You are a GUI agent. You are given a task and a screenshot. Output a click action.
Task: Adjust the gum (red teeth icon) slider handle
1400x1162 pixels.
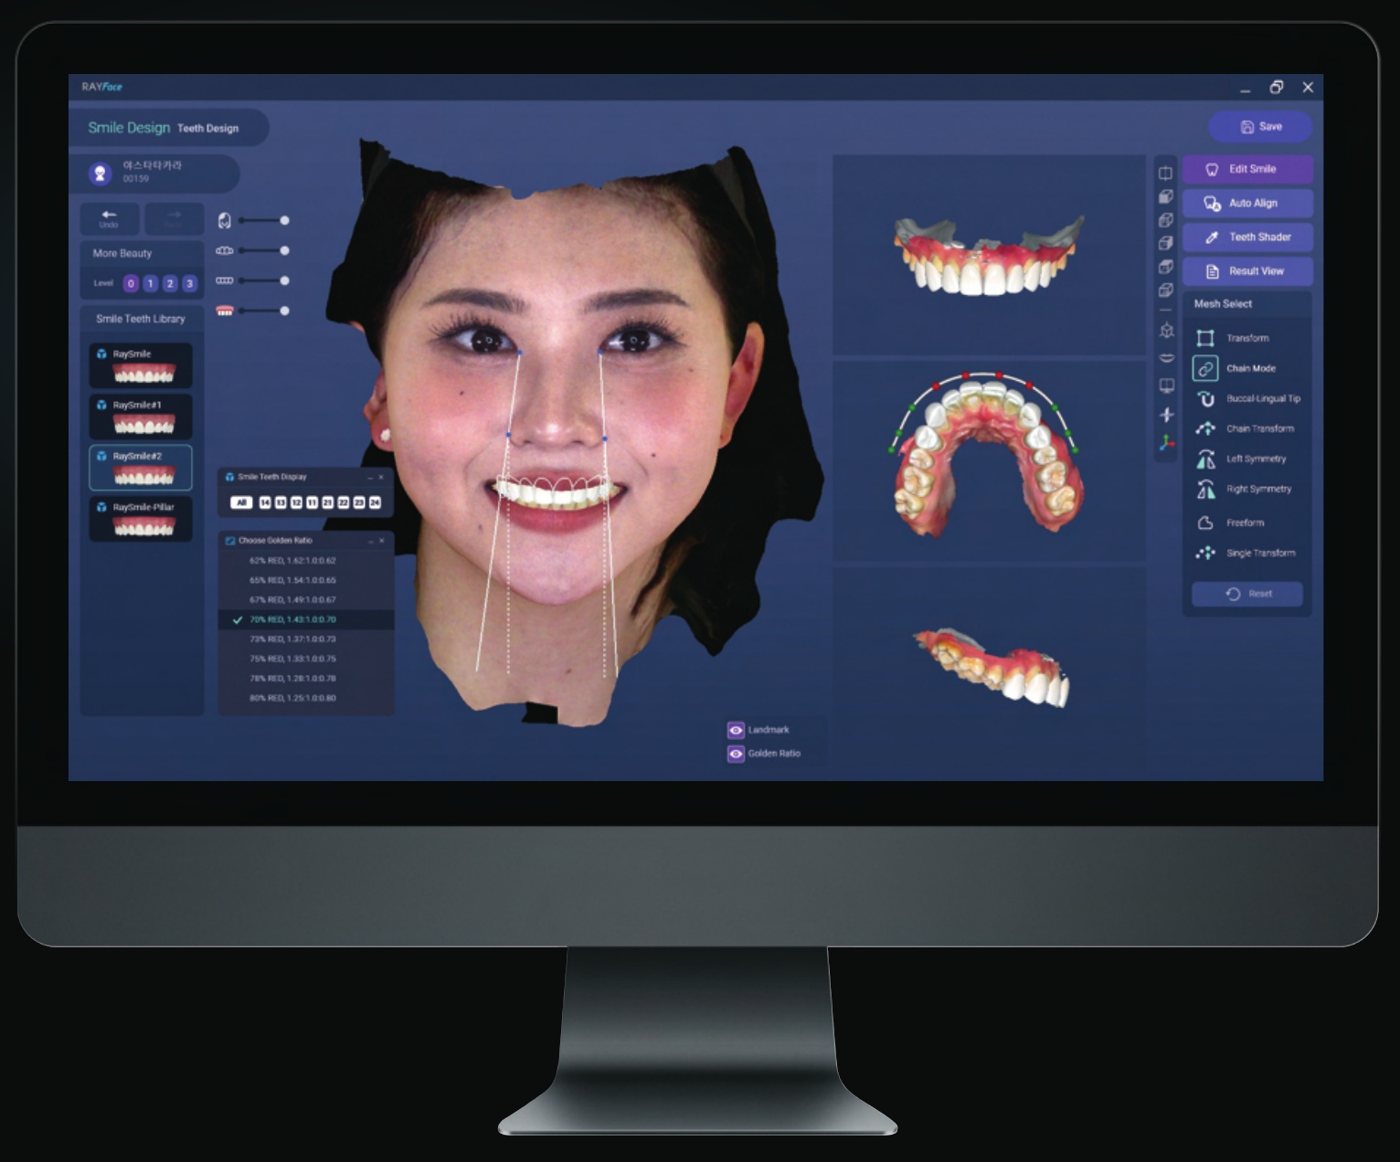[285, 311]
